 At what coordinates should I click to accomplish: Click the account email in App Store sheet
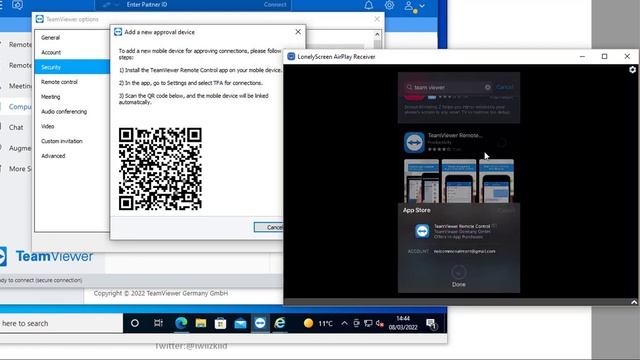coord(464,251)
